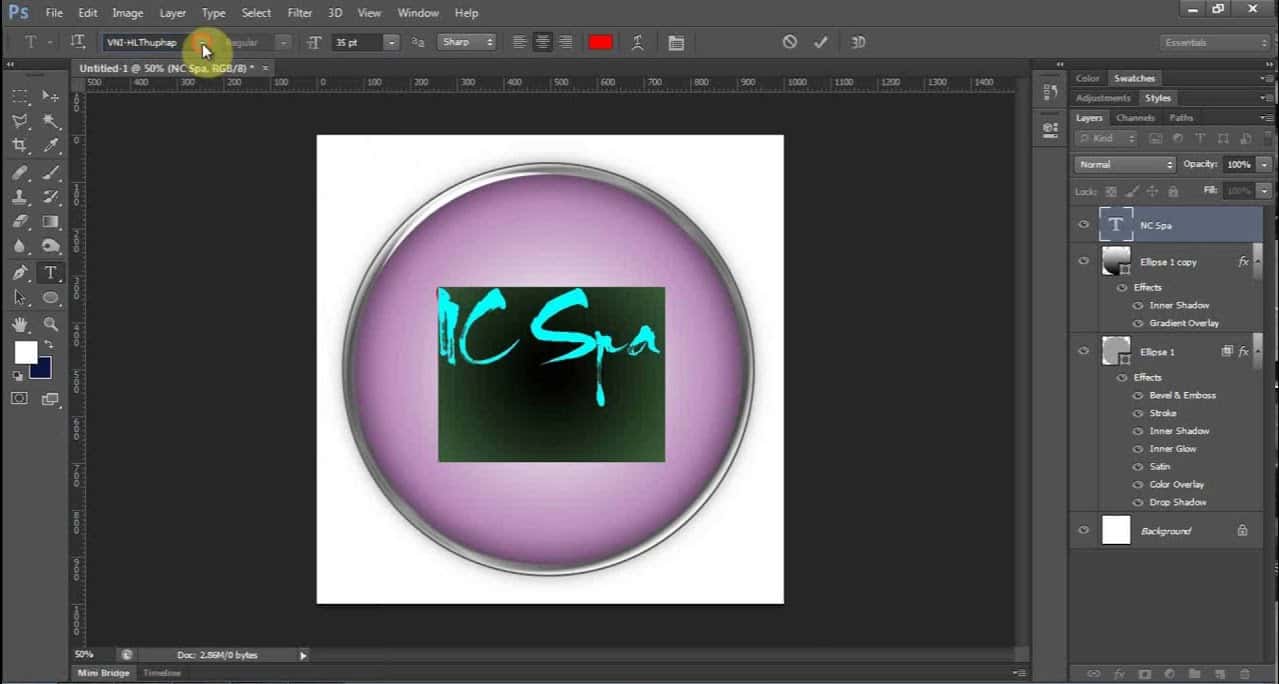Open the anti-aliasing Sharp dropdown
This screenshot has height=684, width=1279.
coord(467,42)
